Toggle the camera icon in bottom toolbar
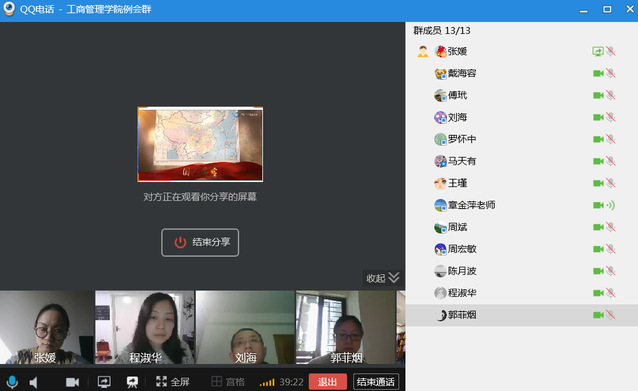This screenshot has height=391, width=638. [x=72, y=382]
